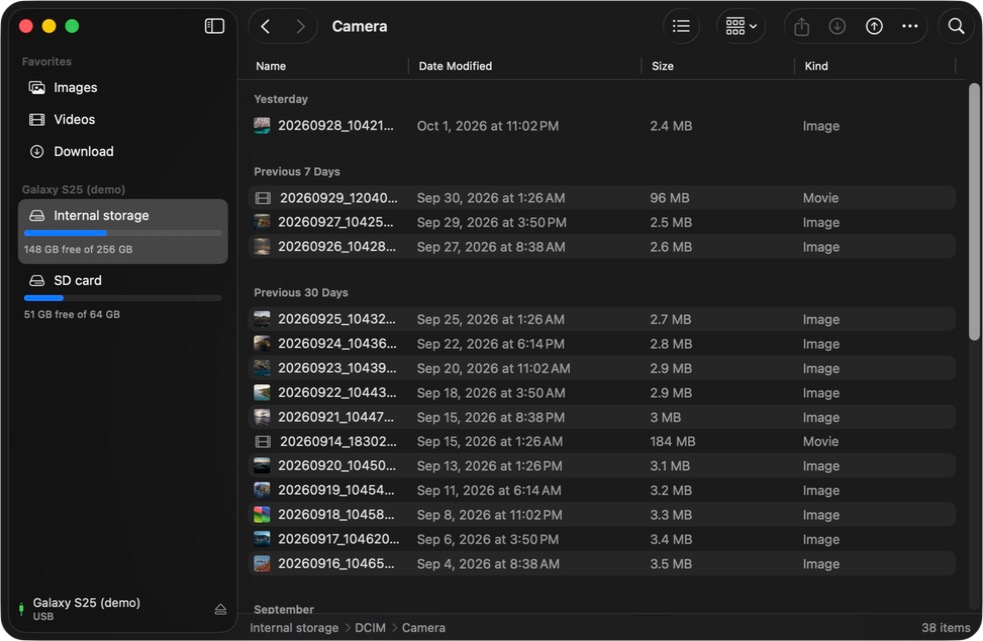Click the 3.5 MB size cell
This screenshot has width=983, height=641.
(x=671, y=564)
